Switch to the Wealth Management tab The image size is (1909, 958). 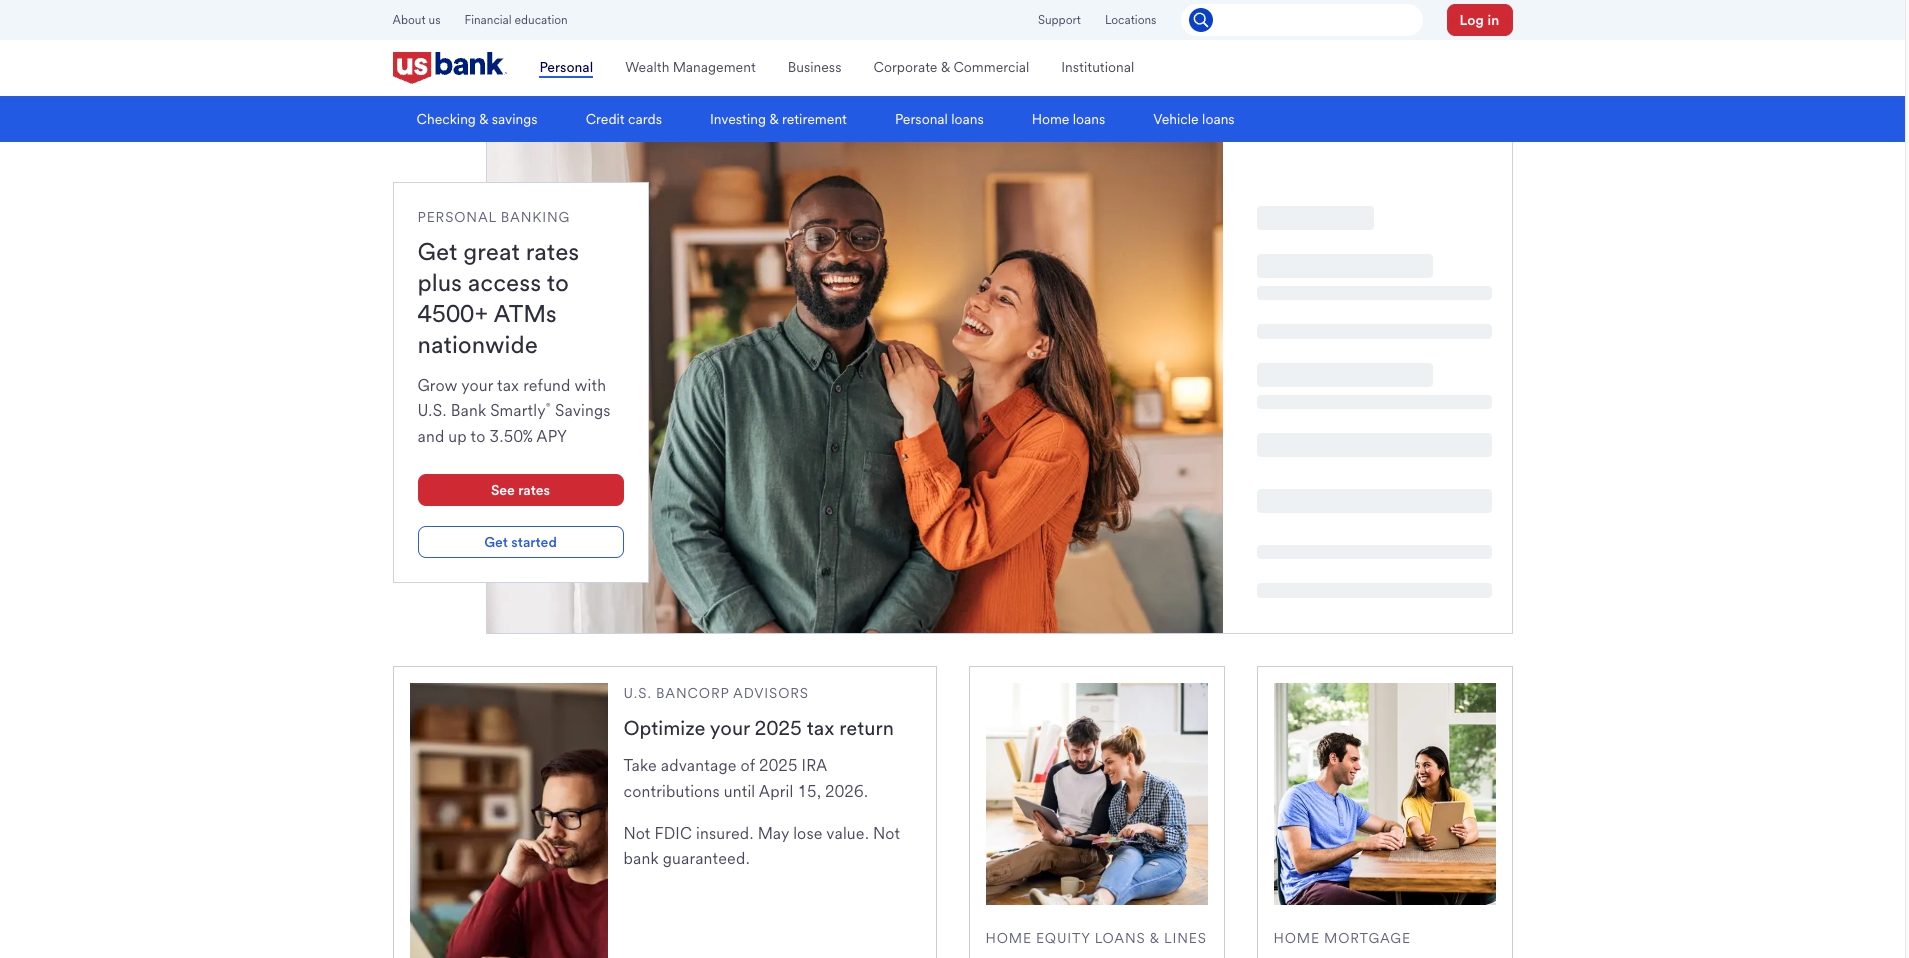[x=690, y=67]
